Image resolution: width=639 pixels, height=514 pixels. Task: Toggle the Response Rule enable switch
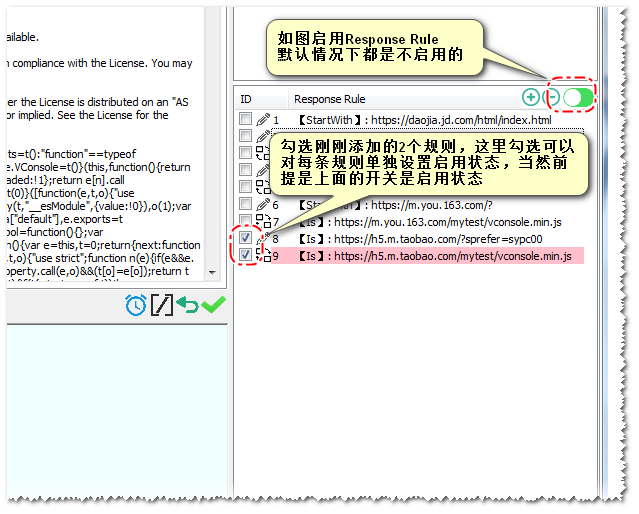(x=577, y=97)
